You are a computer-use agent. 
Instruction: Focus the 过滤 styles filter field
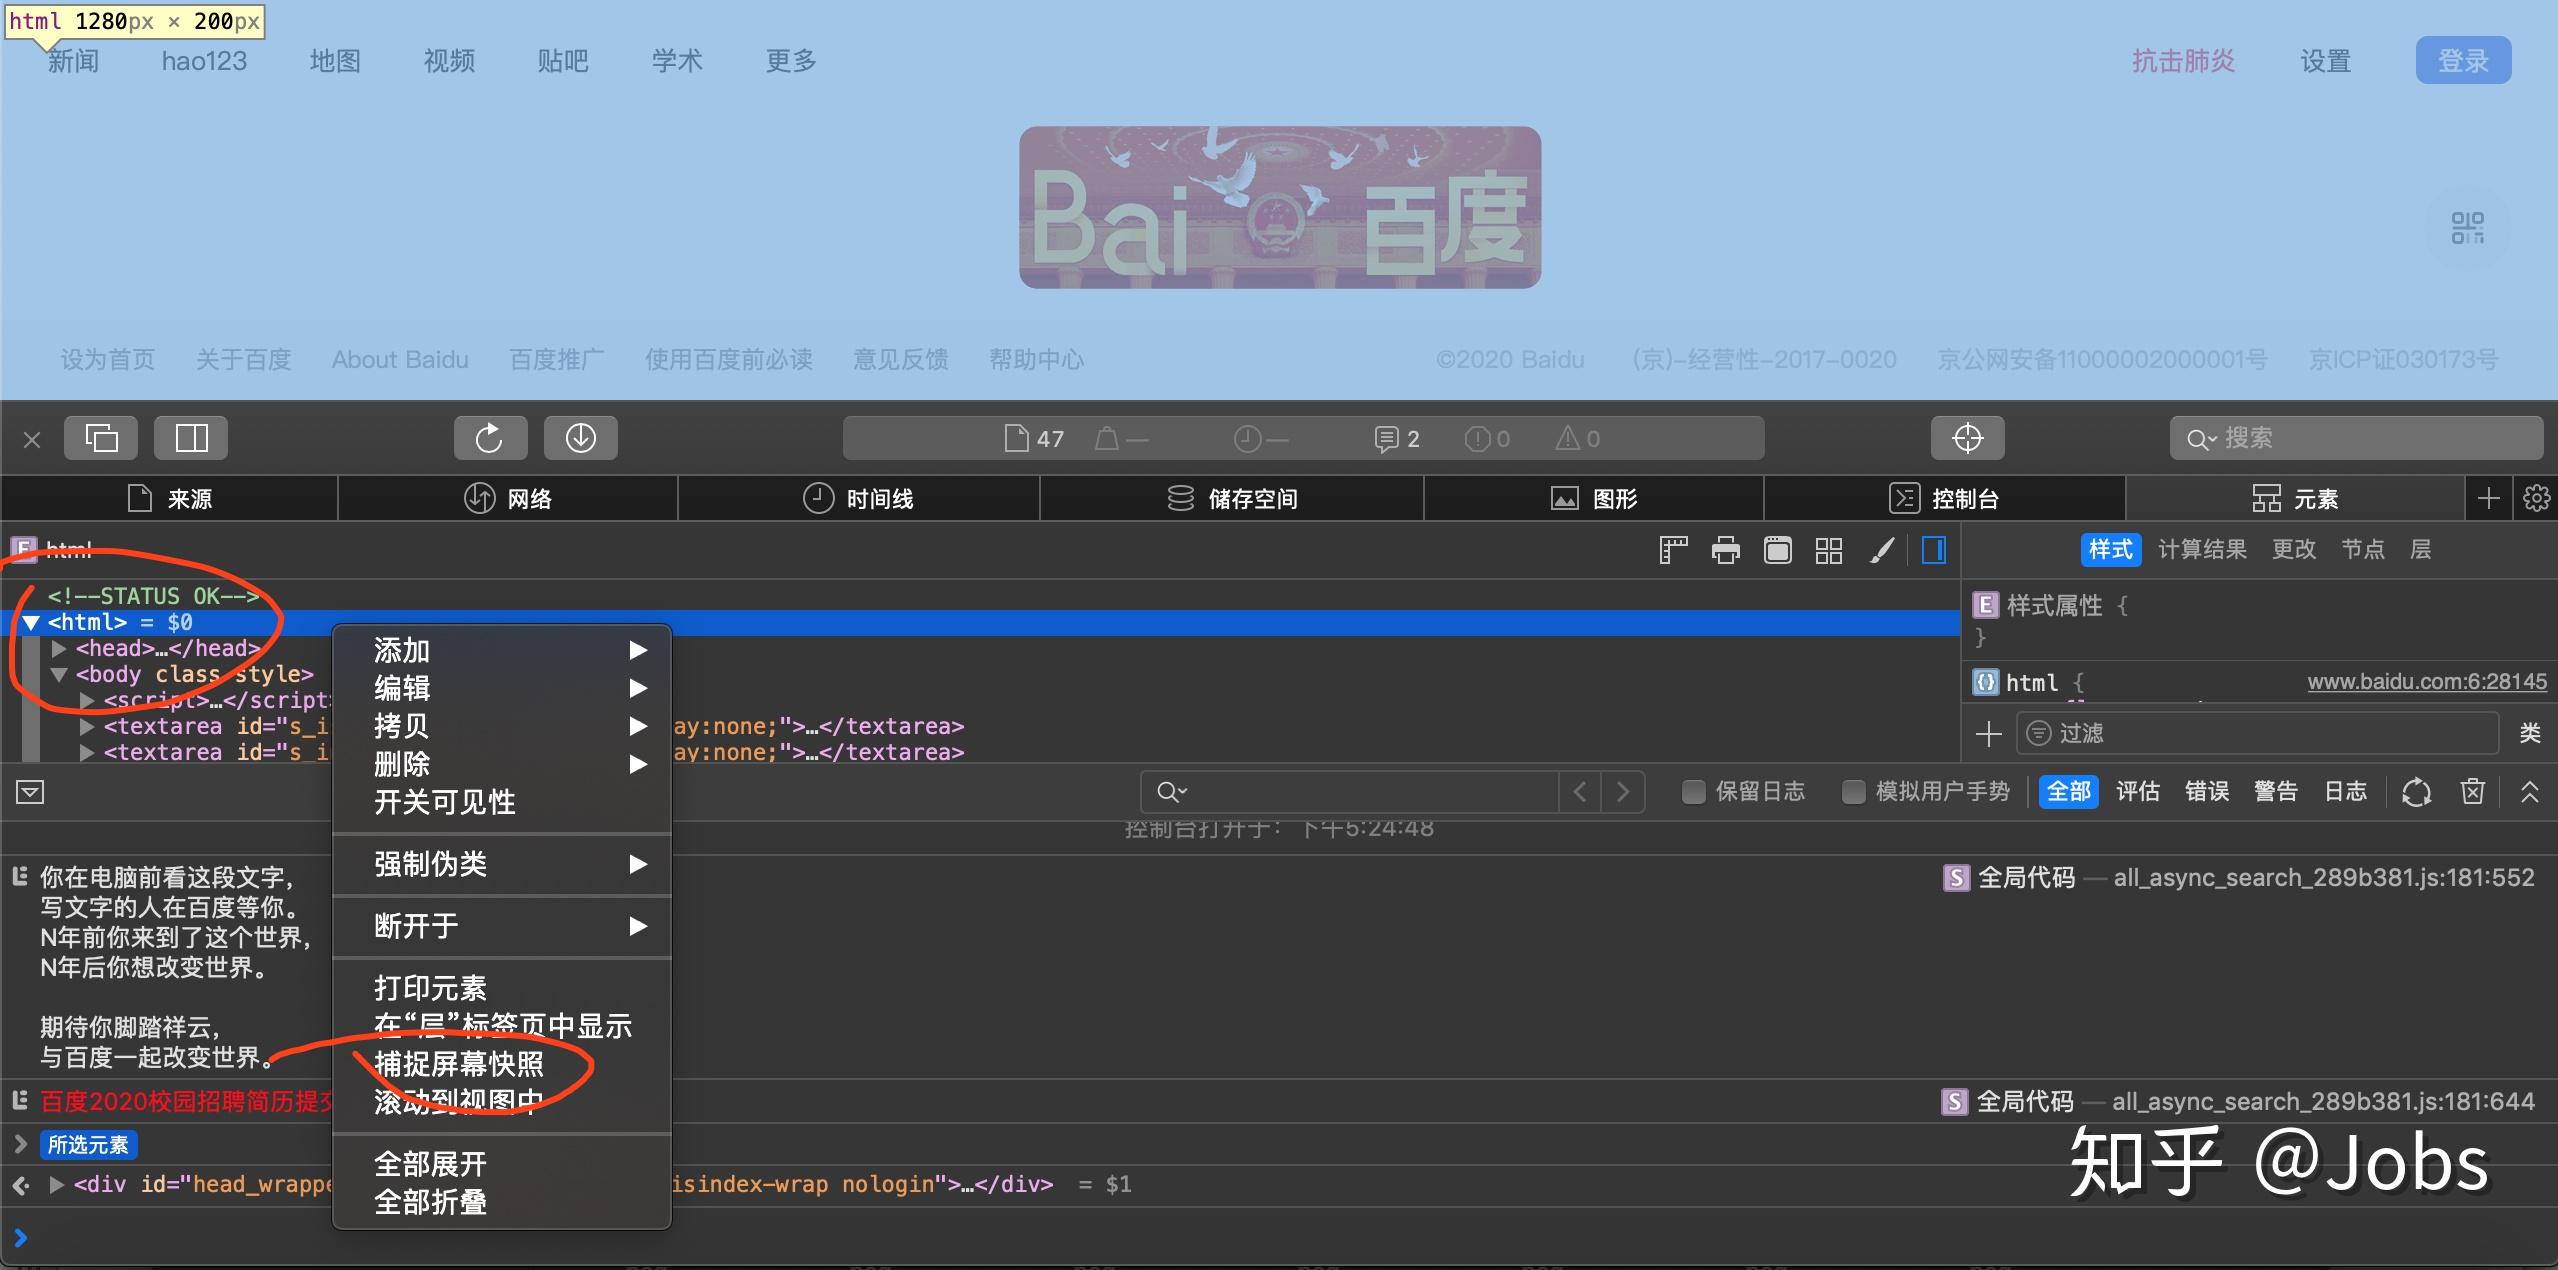point(2258,734)
